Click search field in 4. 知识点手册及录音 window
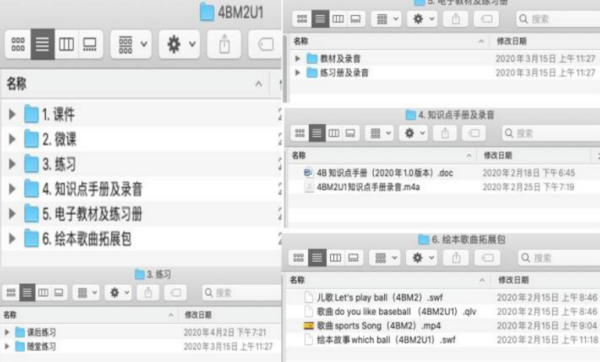The width and height of the screenshot is (600, 362). point(551,134)
